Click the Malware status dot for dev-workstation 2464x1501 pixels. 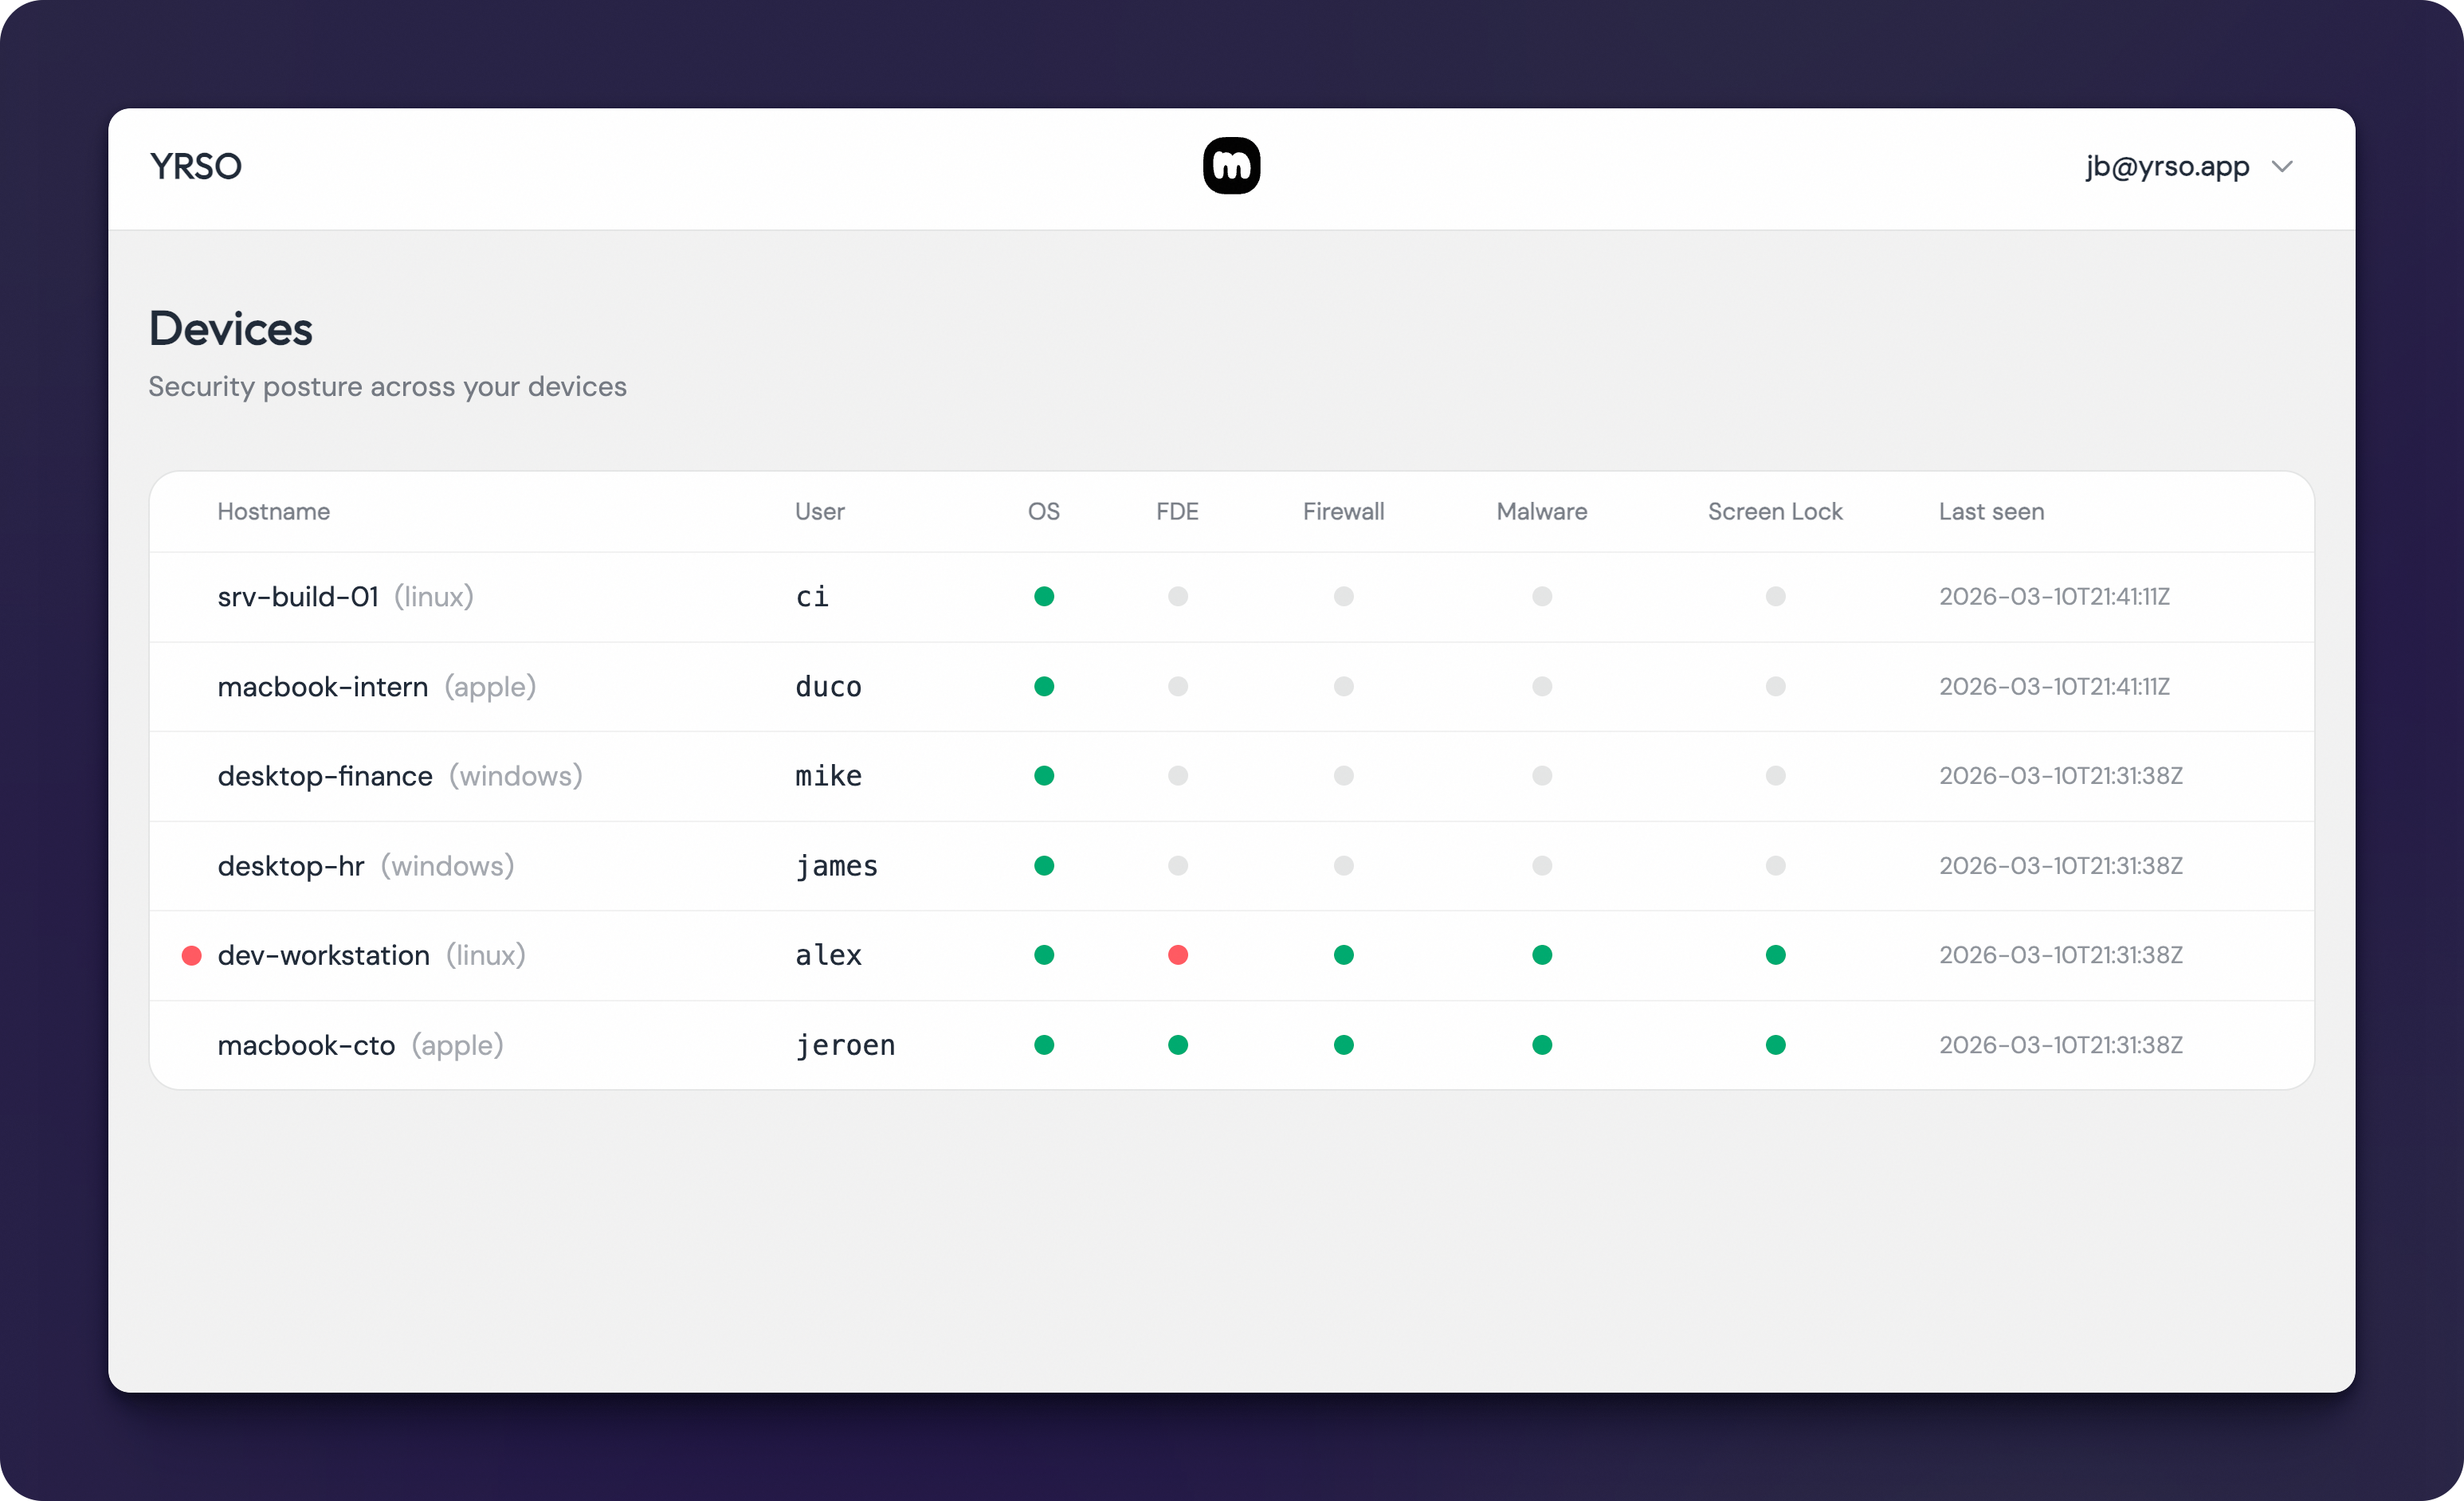point(1542,955)
